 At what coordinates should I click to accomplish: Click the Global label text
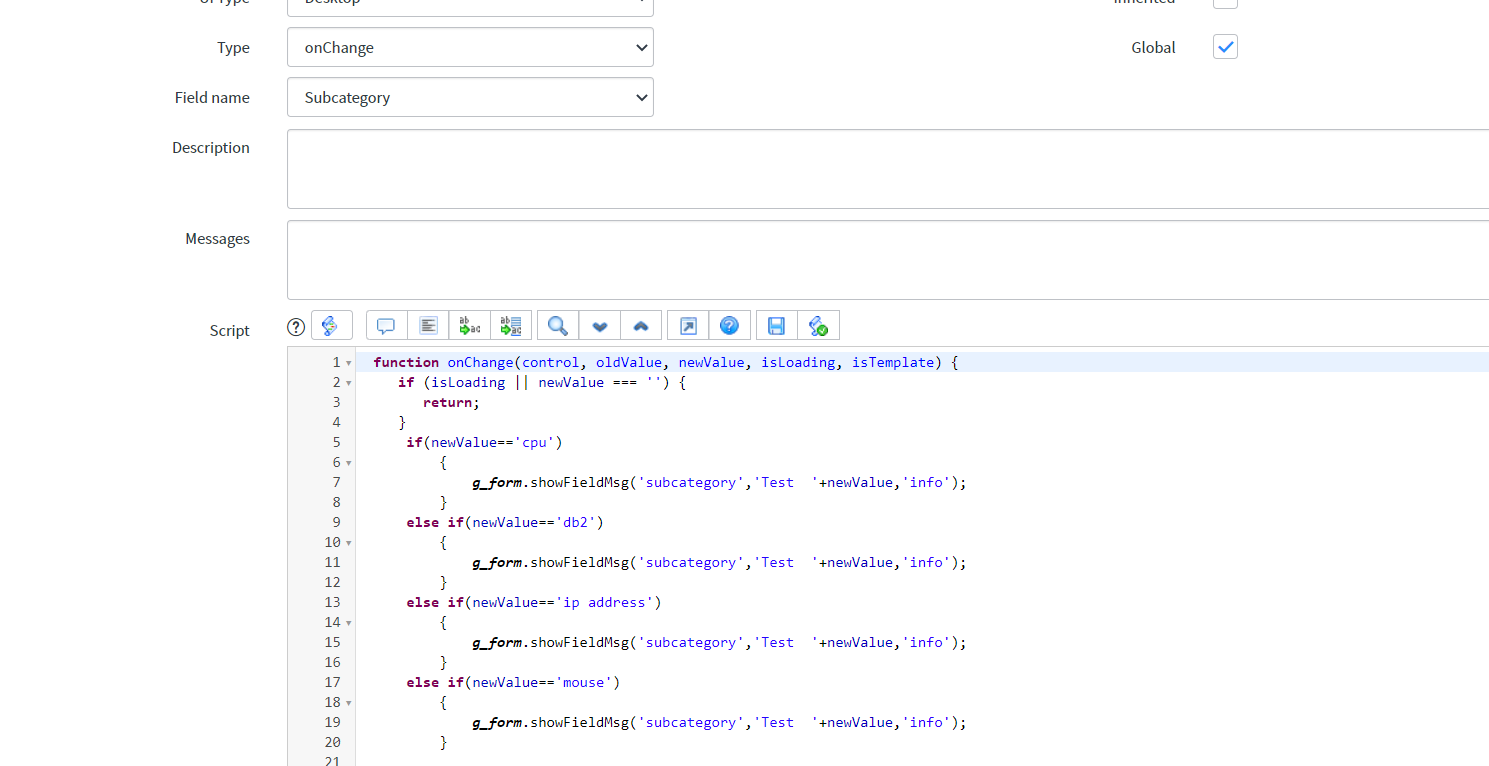tap(1153, 47)
